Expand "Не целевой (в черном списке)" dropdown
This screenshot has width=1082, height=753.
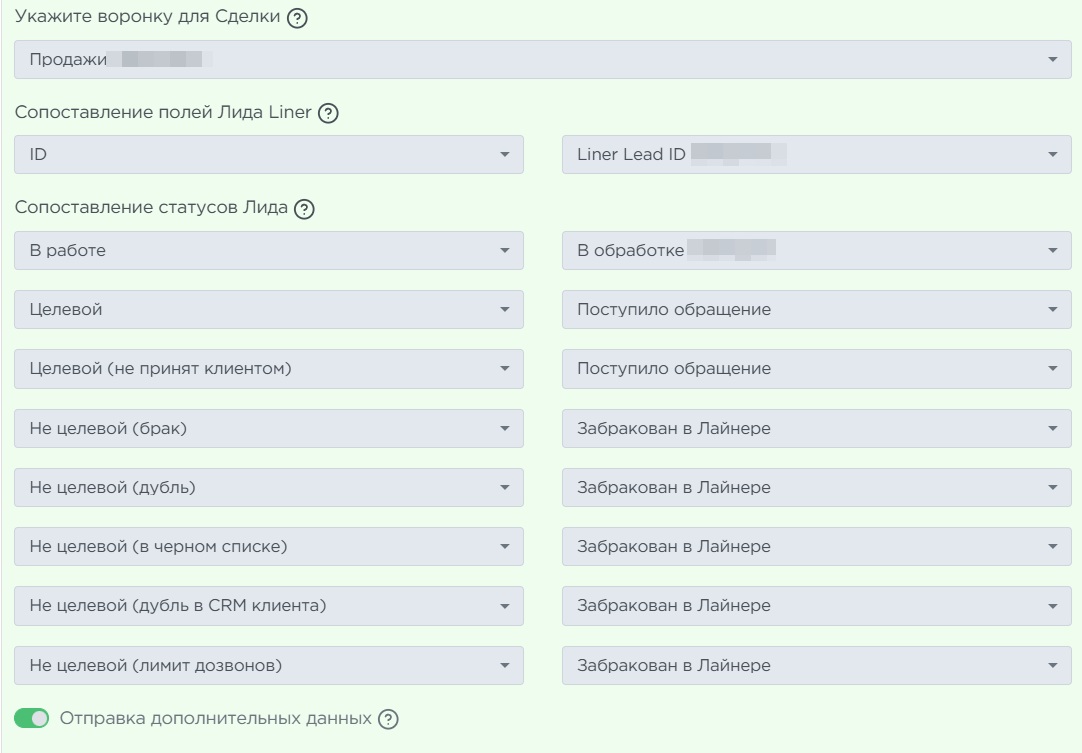coord(269,547)
